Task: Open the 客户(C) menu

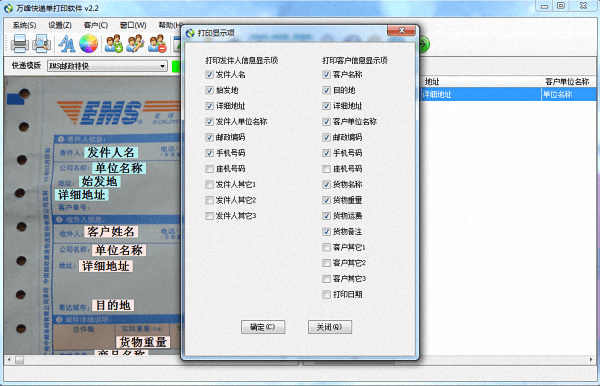Action: pos(96,25)
